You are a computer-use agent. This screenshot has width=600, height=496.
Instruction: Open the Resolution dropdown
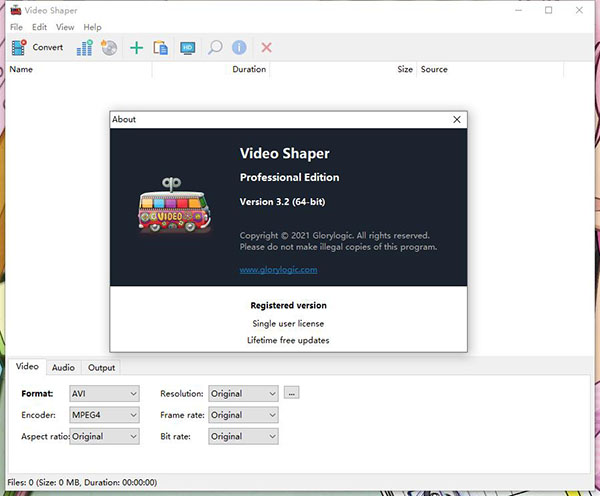tap(243, 394)
